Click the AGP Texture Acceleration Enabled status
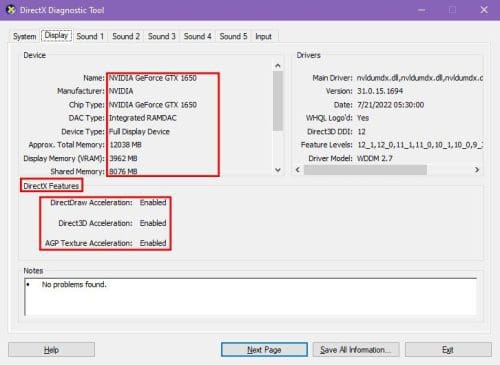 (x=153, y=243)
